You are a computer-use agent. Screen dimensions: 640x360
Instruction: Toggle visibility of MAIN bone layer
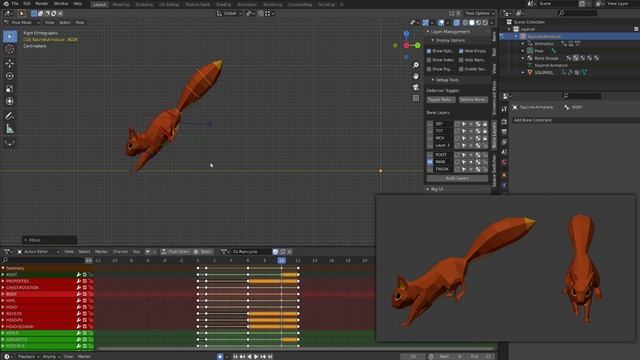430,162
